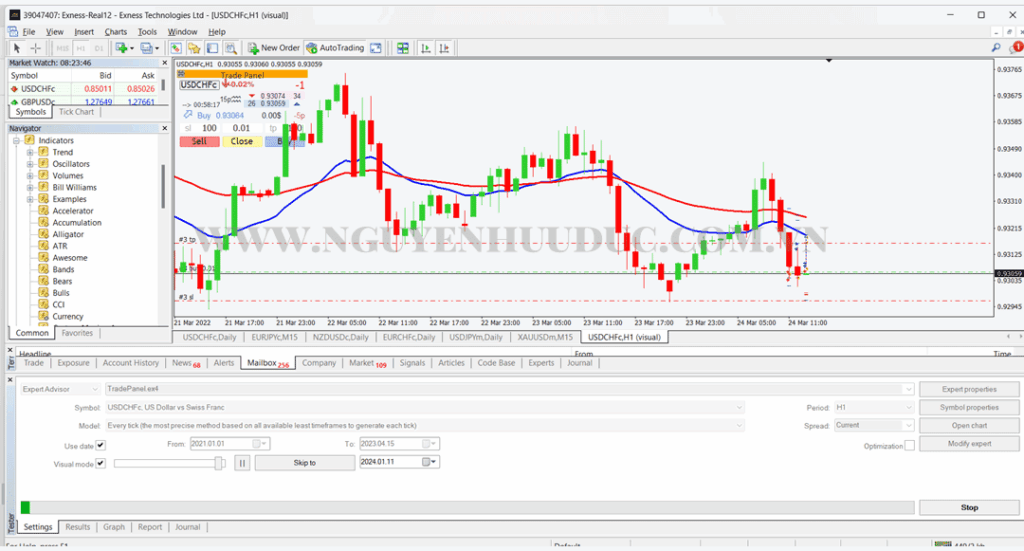Image resolution: width=1024 pixels, height=551 pixels.
Task: Expand the Volumes folder in Navigator
Action: pyautogui.click(x=30, y=176)
